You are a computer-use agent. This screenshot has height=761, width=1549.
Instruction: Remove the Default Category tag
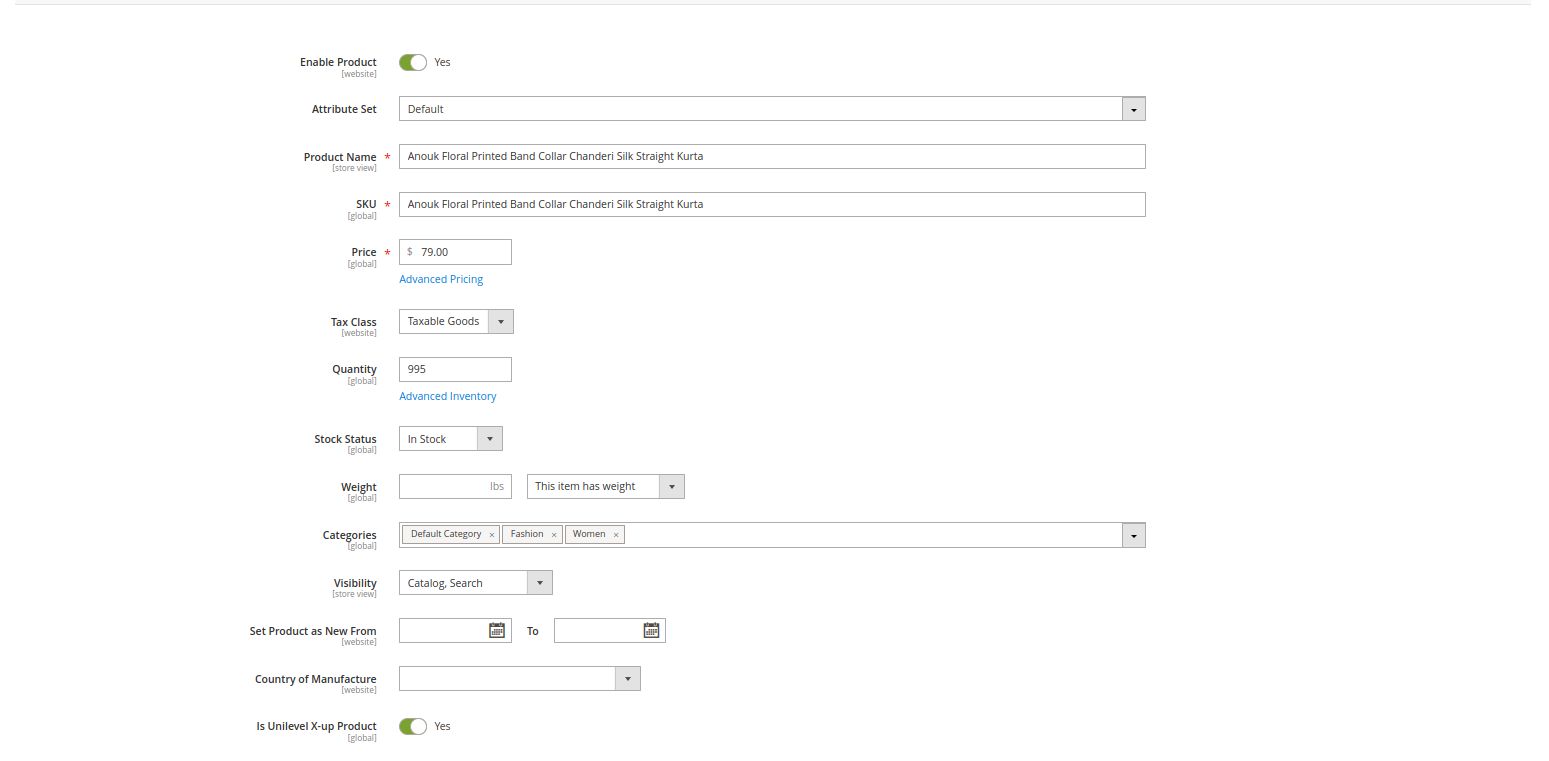point(492,535)
